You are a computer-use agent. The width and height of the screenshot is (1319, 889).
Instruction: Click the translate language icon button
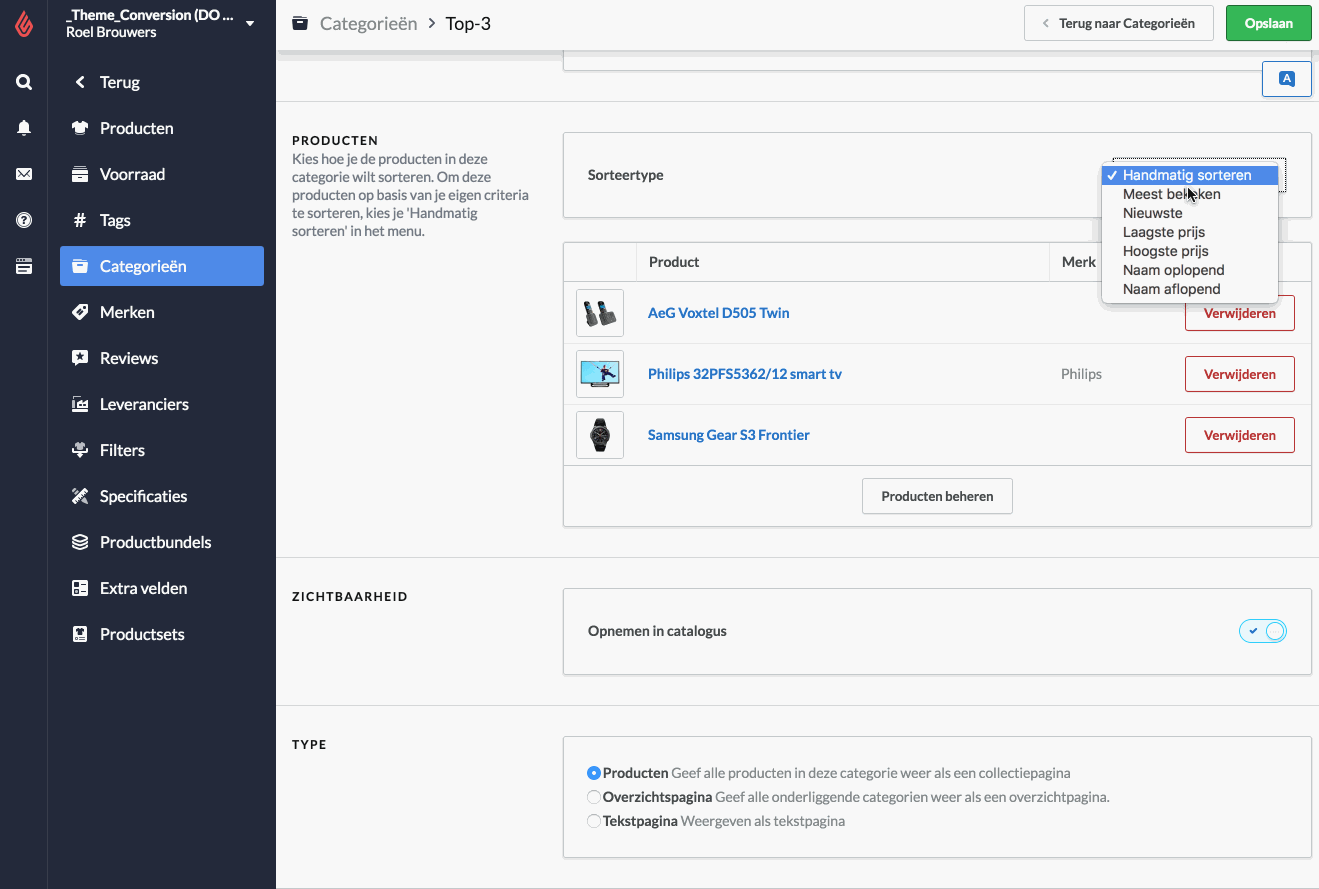[1287, 79]
